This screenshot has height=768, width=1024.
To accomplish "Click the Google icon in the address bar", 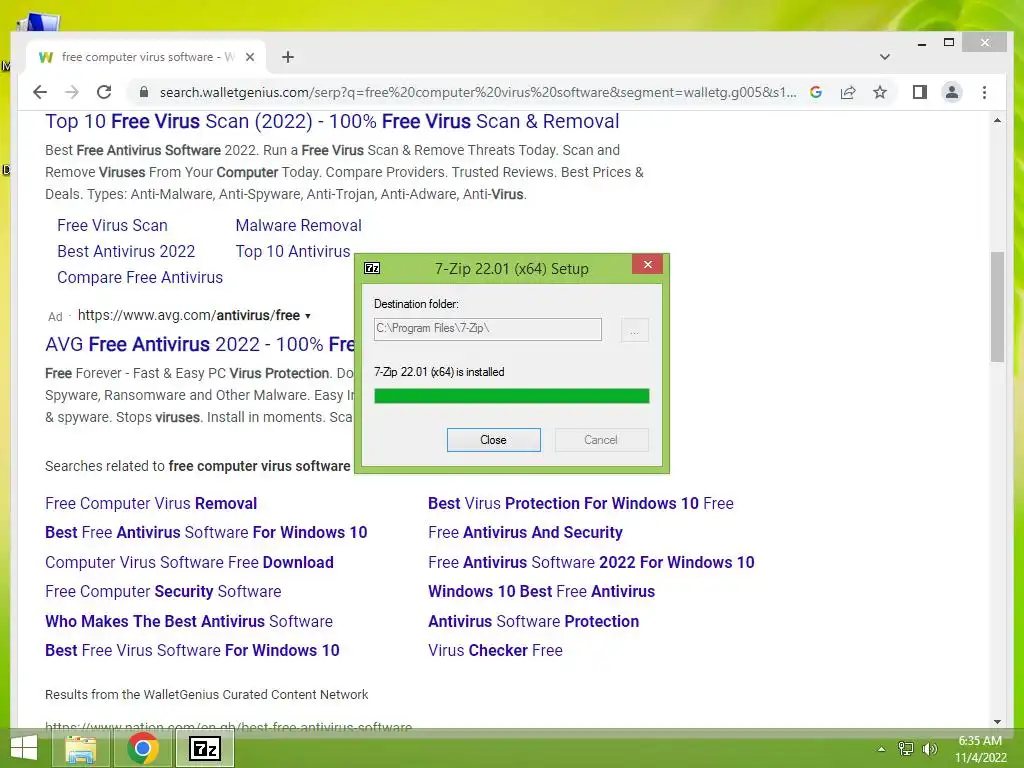I will coord(816,92).
